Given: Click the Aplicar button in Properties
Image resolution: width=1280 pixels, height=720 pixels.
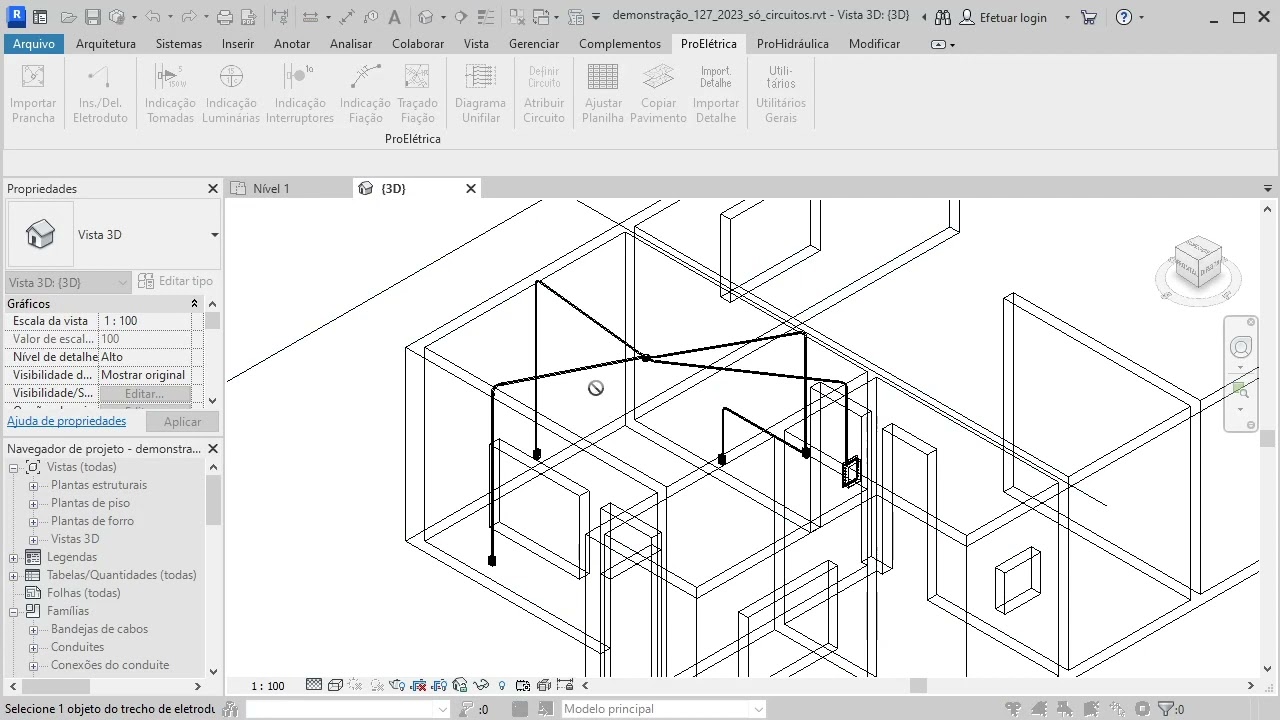Looking at the screenshot, I should tap(182, 422).
